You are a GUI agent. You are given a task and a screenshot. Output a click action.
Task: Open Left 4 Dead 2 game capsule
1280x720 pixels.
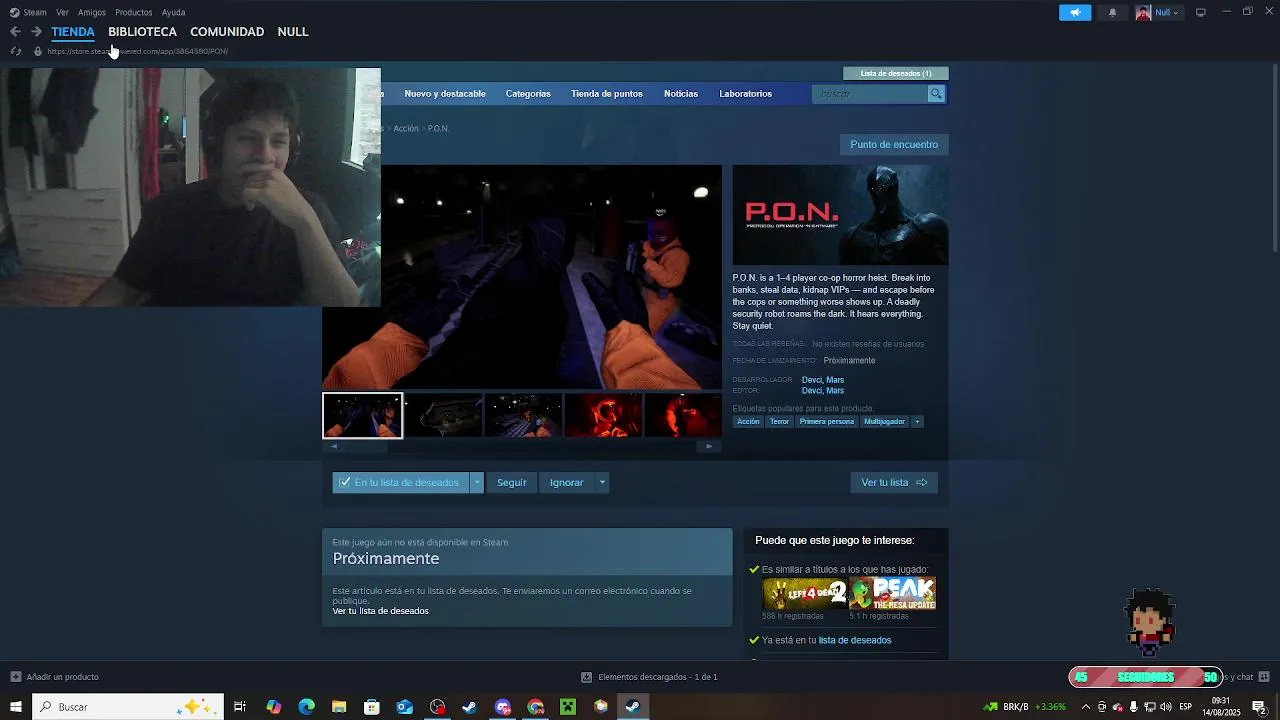(805, 593)
